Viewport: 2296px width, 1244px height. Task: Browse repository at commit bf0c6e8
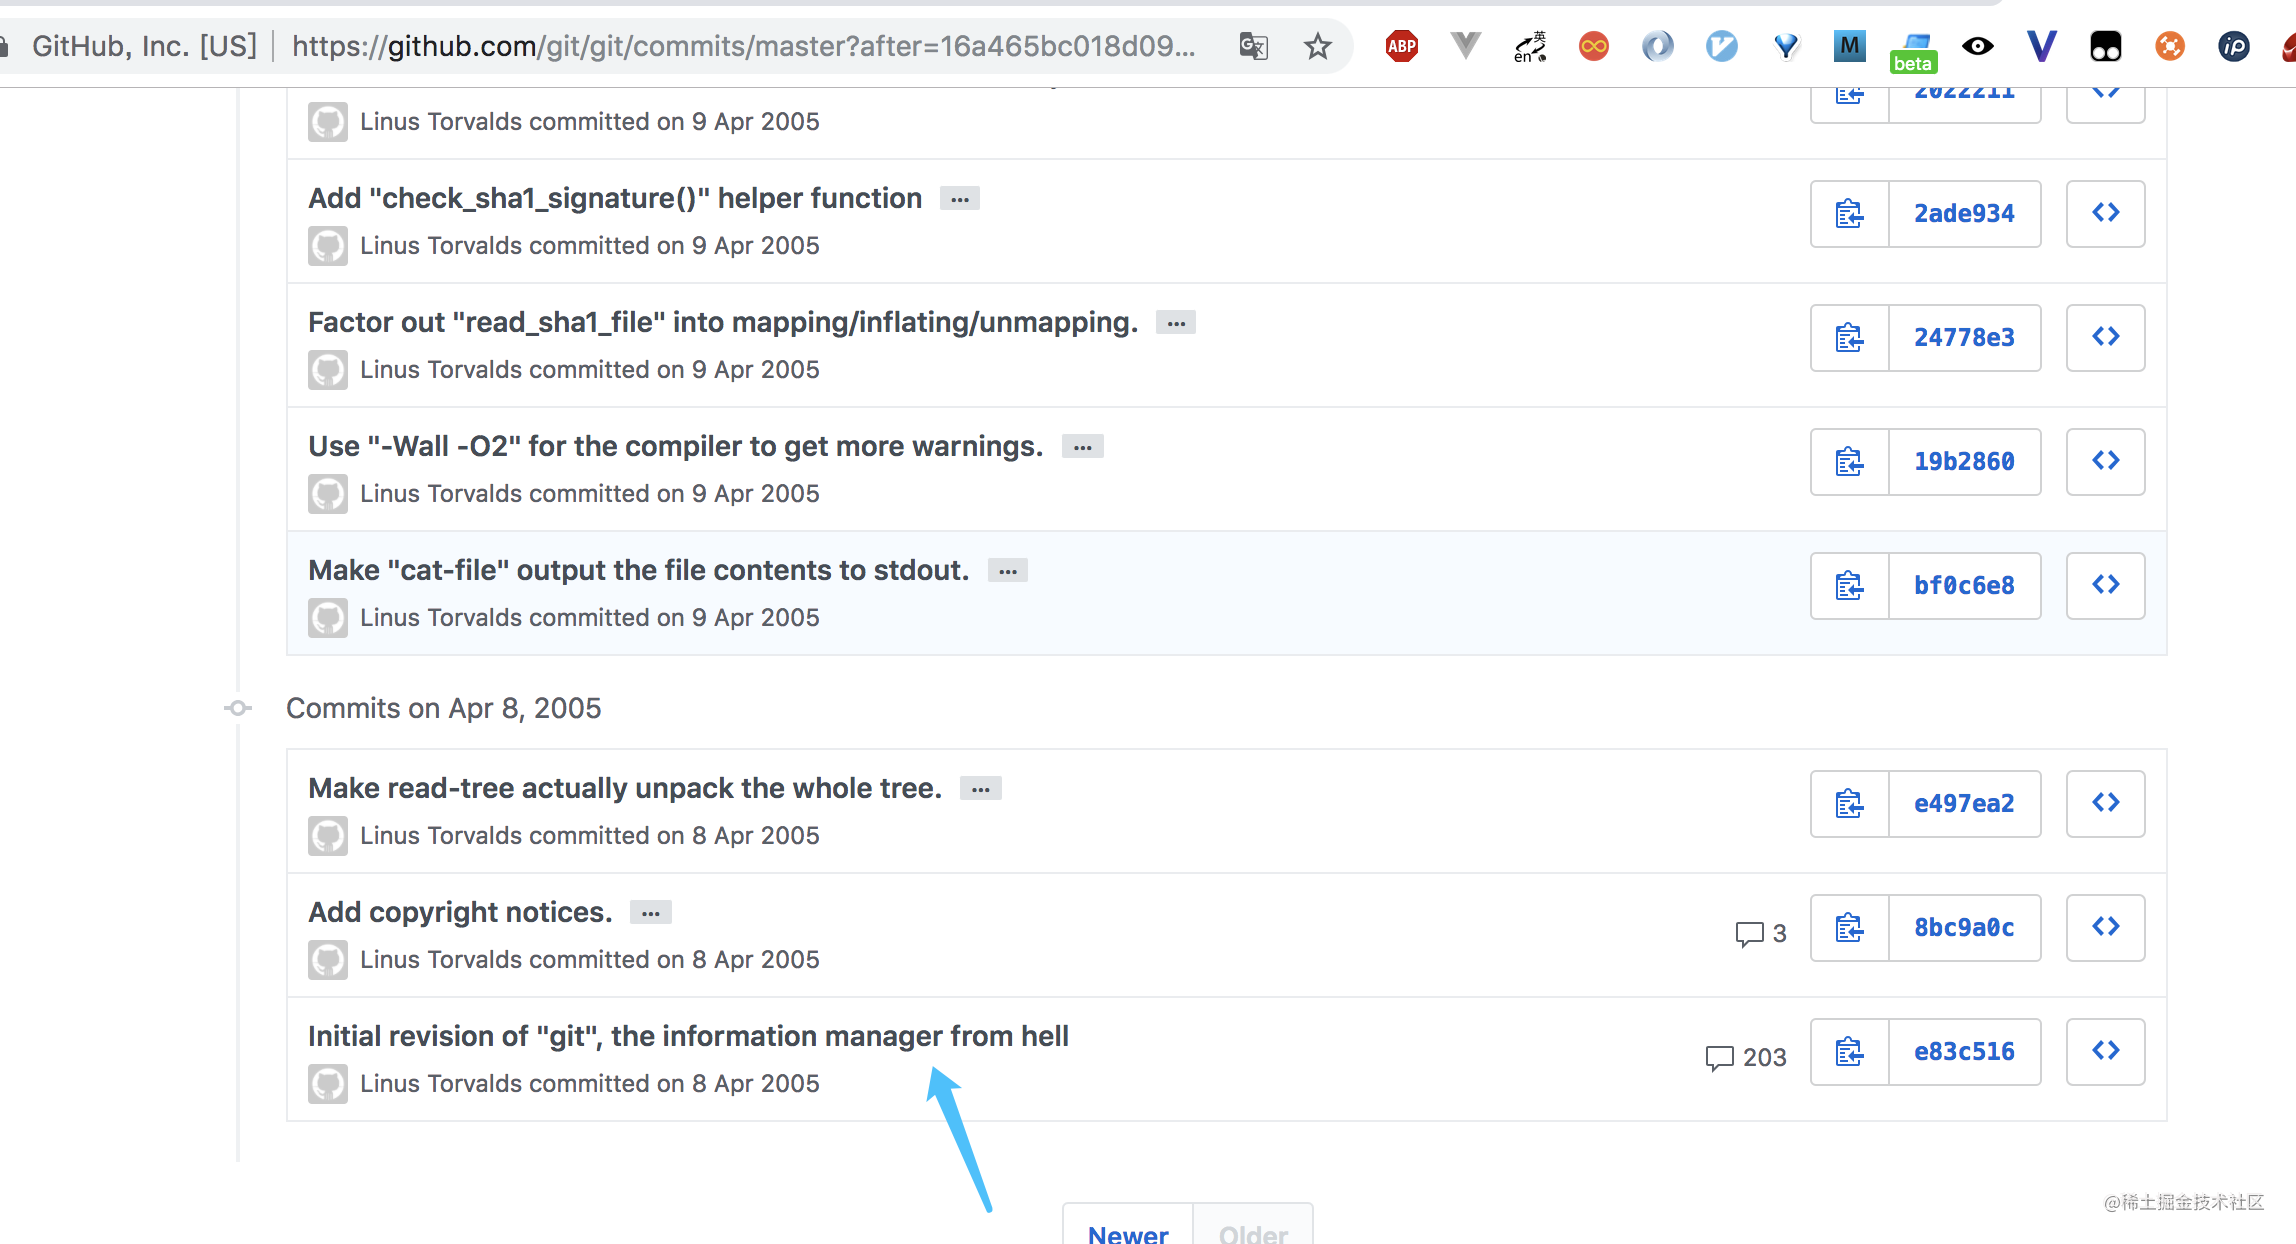(2106, 586)
